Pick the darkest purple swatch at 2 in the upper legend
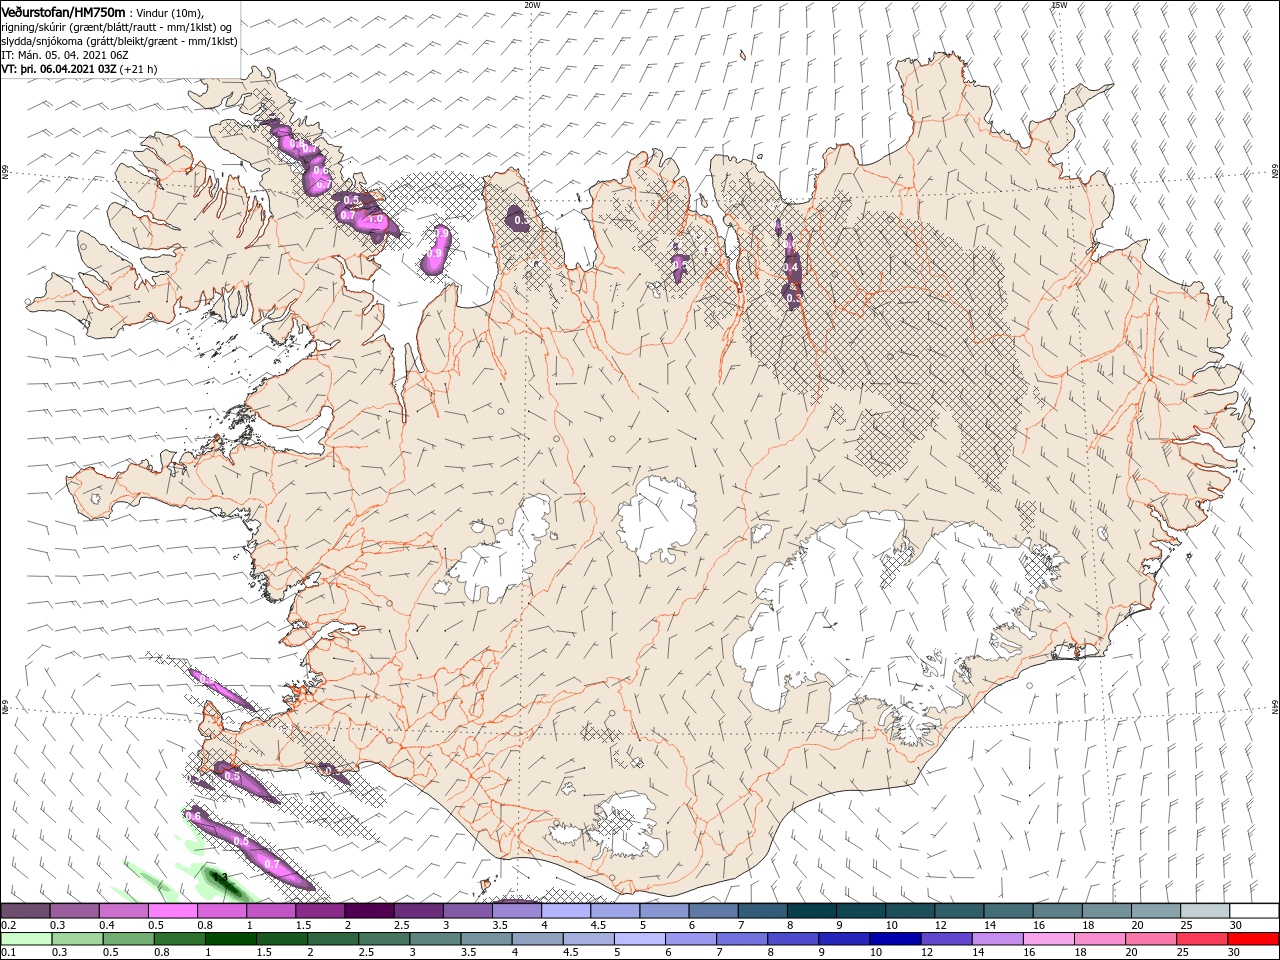This screenshot has height=960, width=1280. (369, 911)
